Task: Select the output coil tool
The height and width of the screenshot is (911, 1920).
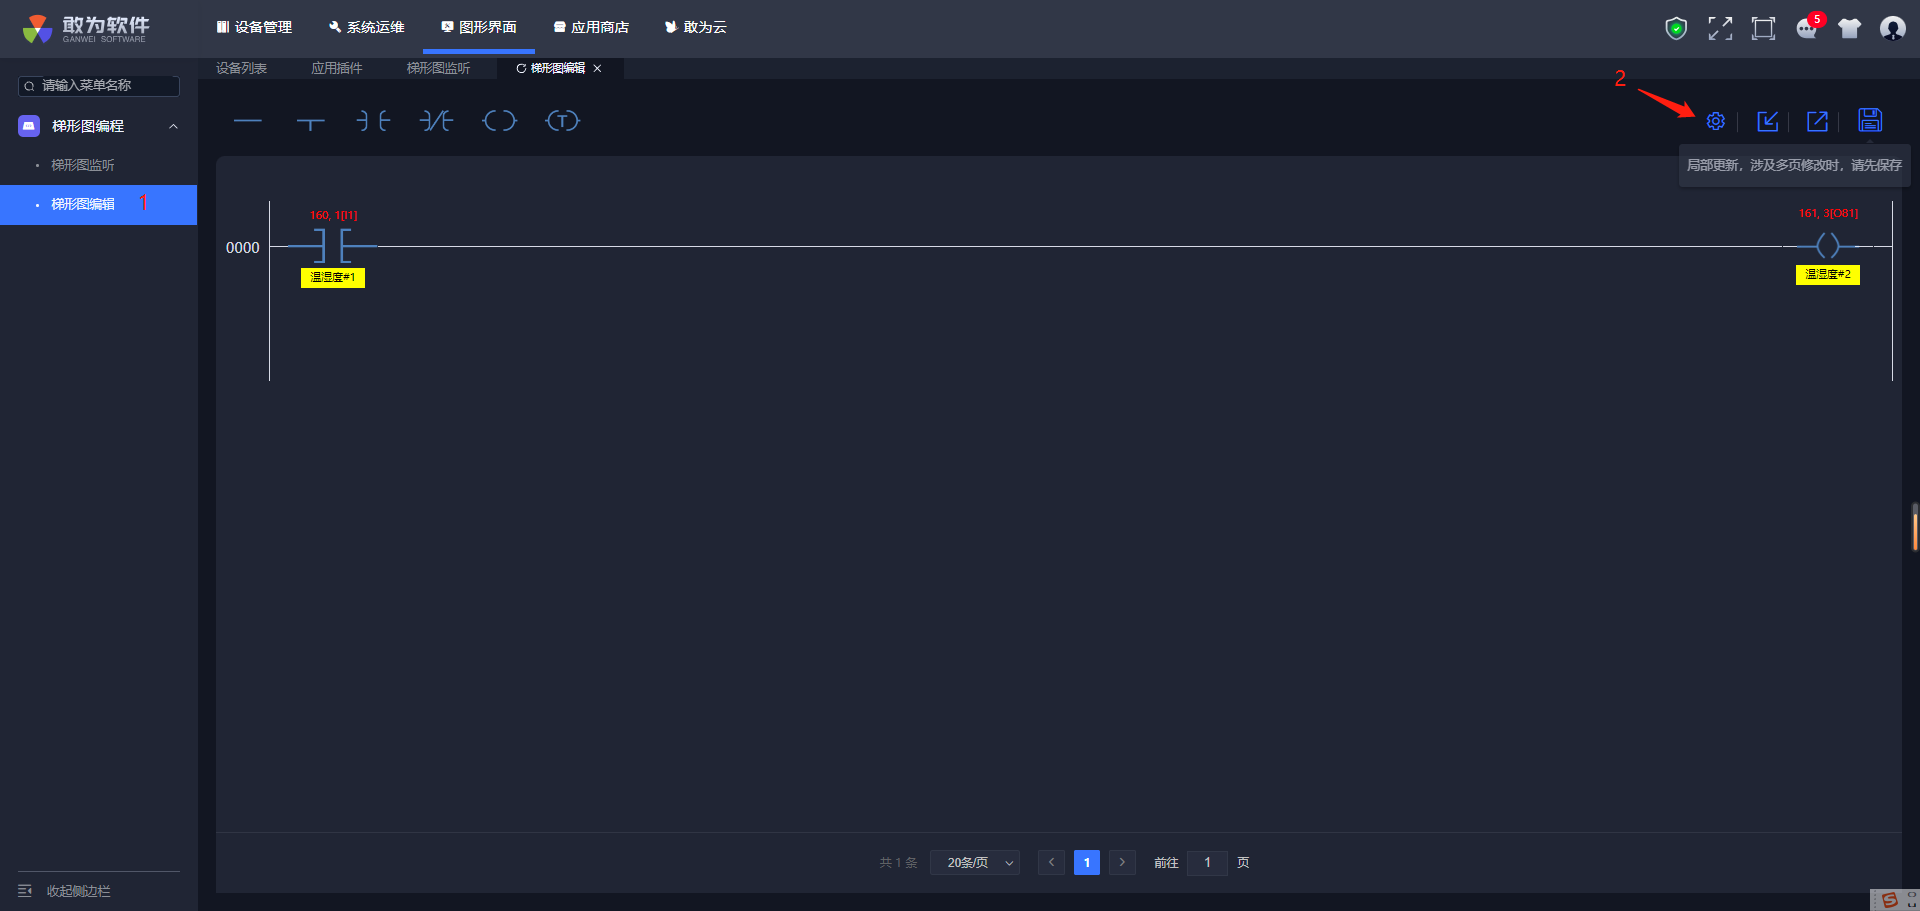Action: 499,121
